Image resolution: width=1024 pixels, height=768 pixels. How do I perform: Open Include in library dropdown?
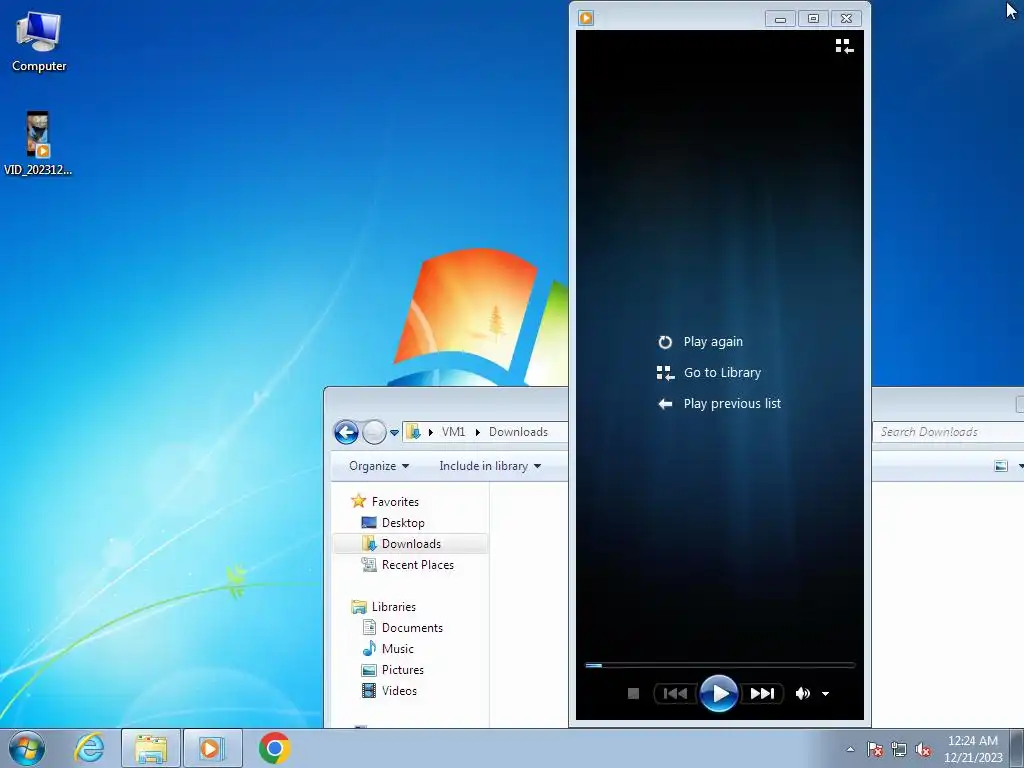coord(490,466)
